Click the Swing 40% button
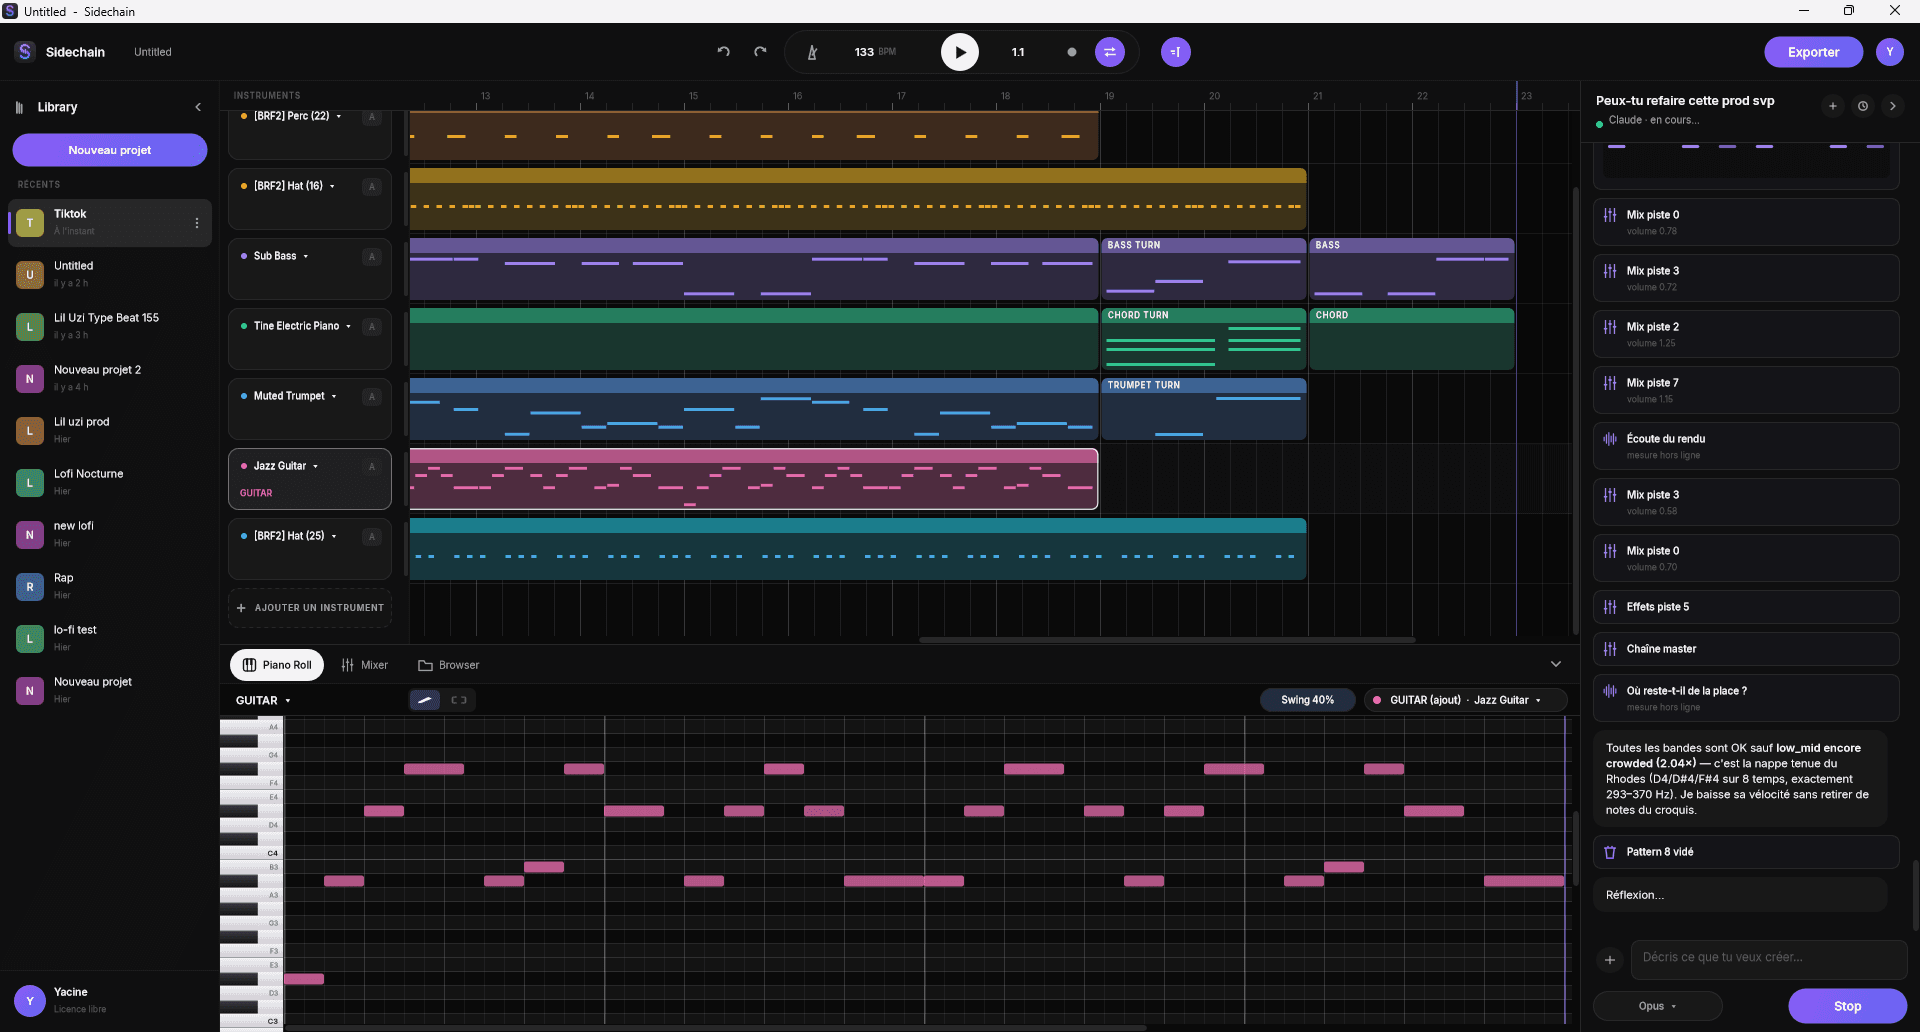This screenshot has width=1920, height=1032. click(1307, 700)
